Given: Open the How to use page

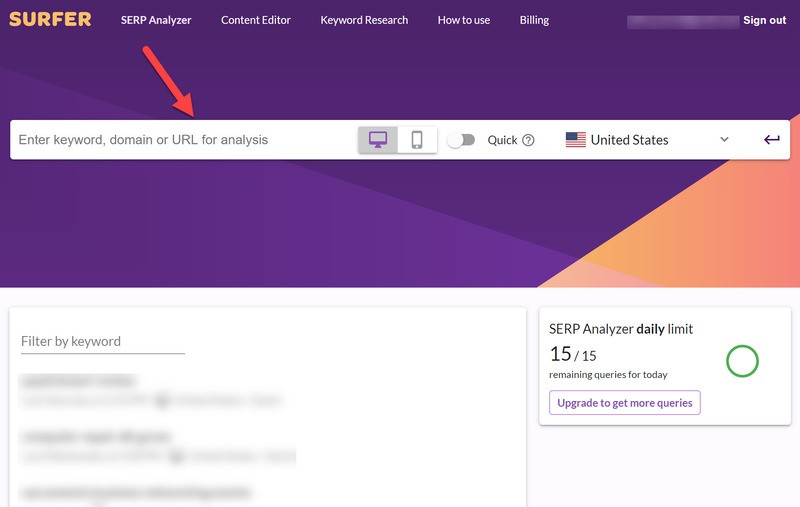Looking at the screenshot, I should [463, 20].
